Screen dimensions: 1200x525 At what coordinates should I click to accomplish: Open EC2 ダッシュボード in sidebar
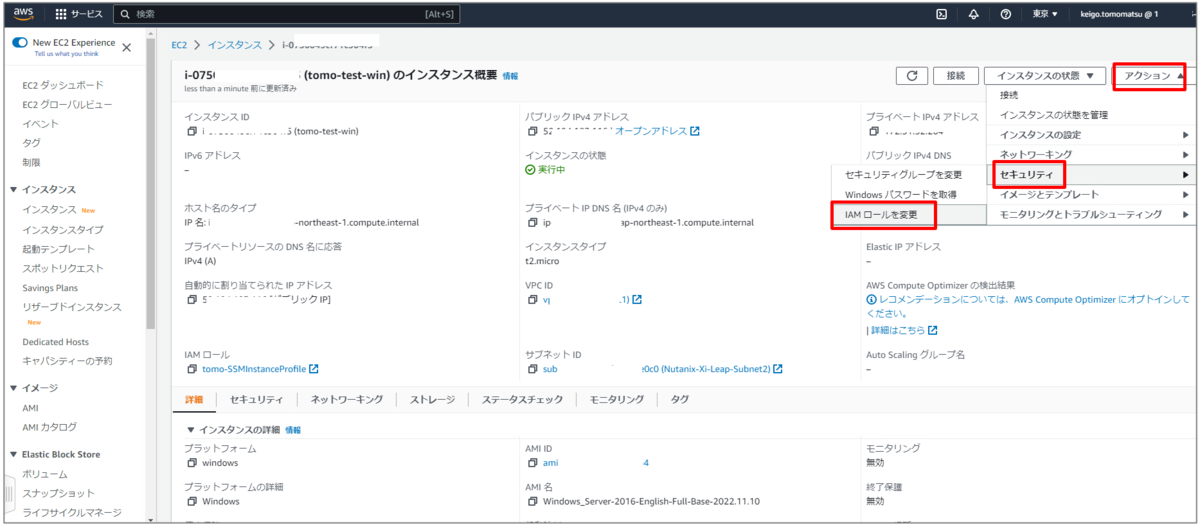[x=63, y=85]
